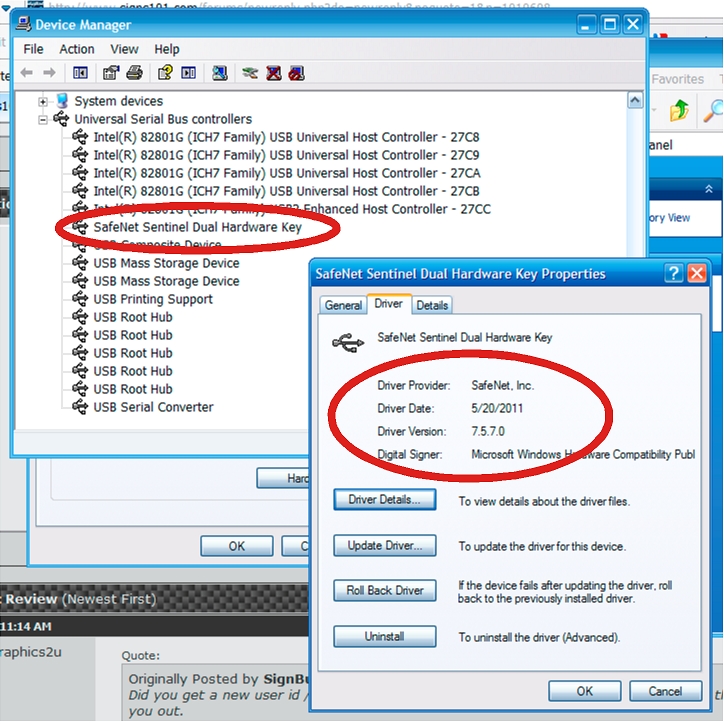Select the first USB Mass Storage Device

[x=166, y=263]
